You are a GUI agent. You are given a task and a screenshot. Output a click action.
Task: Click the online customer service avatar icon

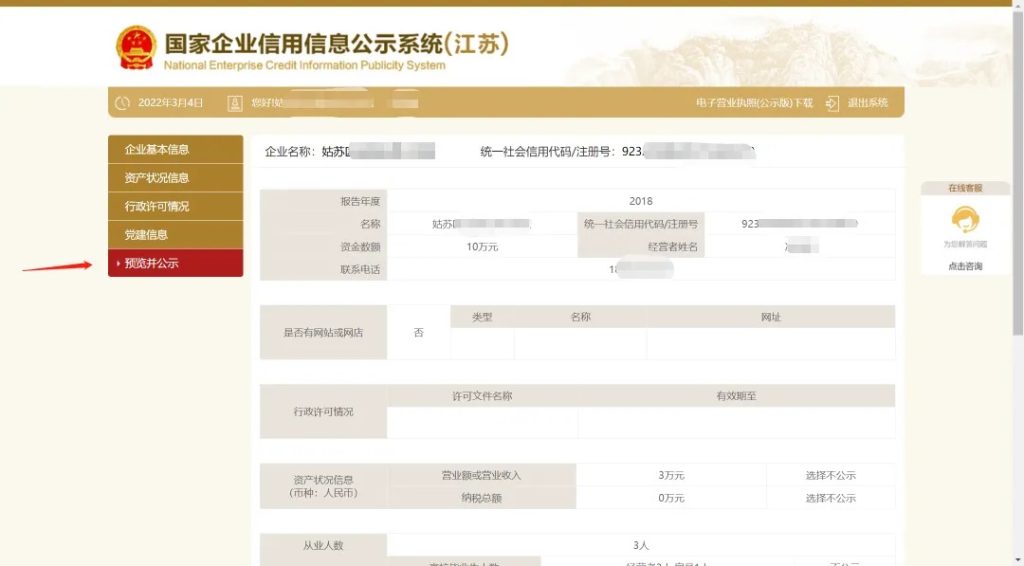click(x=964, y=219)
